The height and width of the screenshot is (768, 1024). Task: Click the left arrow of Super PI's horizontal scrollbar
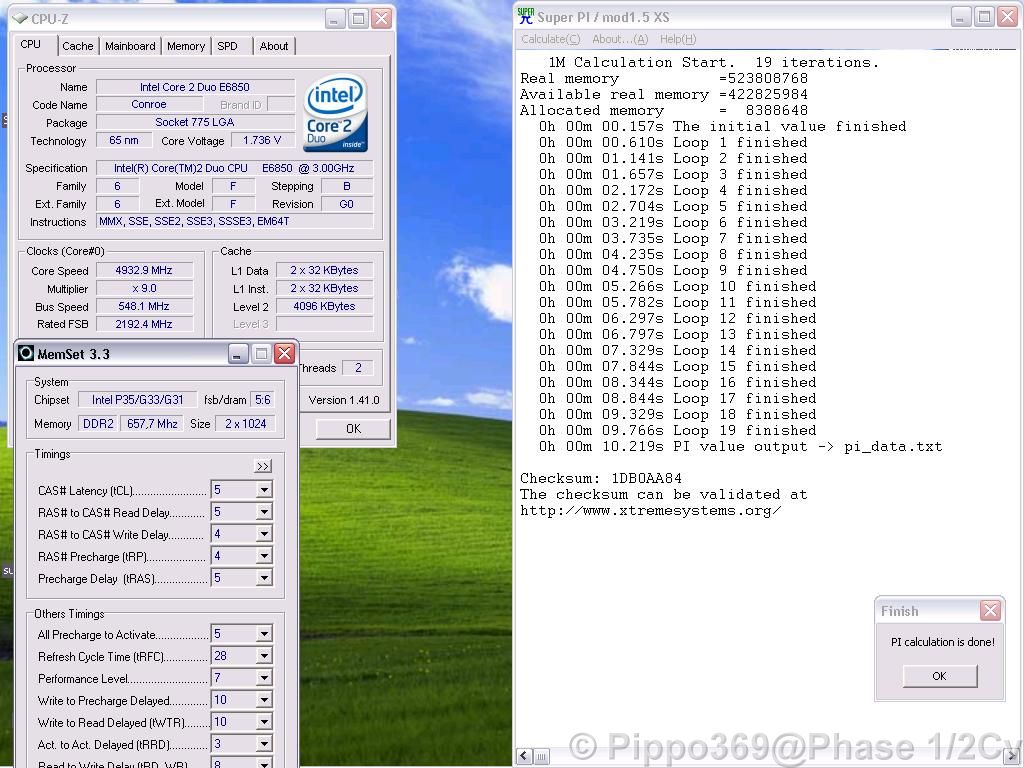click(x=524, y=756)
